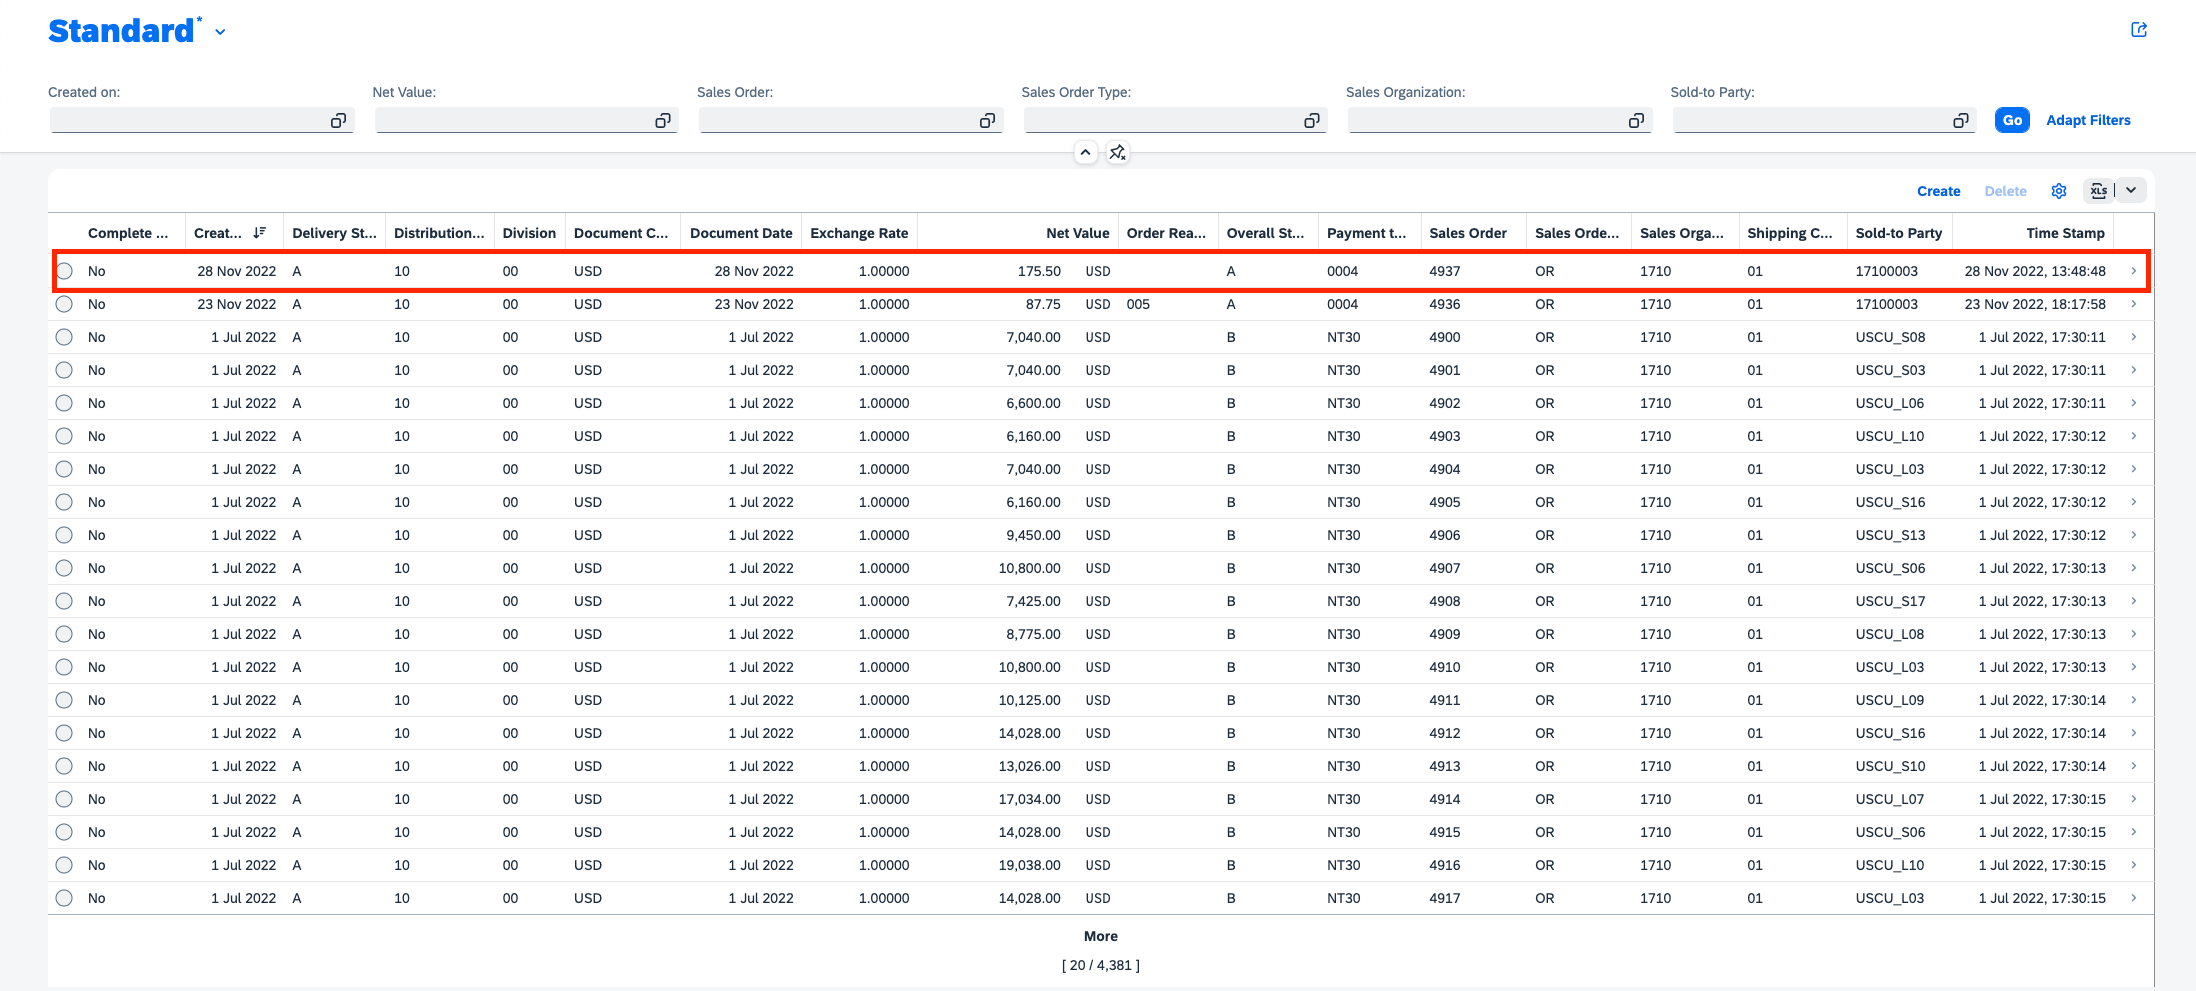
Task: Click the Net Value cell 19,038.00
Action: tap(1029, 865)
